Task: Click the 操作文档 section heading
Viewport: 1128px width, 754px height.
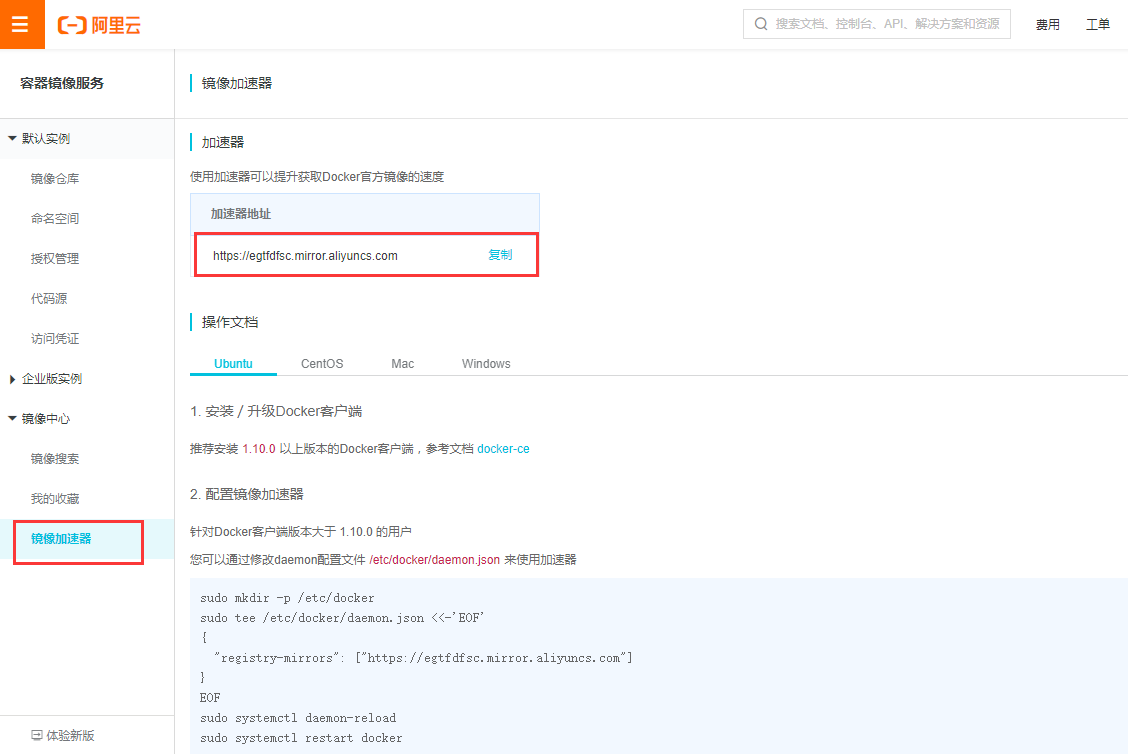Action: click(229, 322)
